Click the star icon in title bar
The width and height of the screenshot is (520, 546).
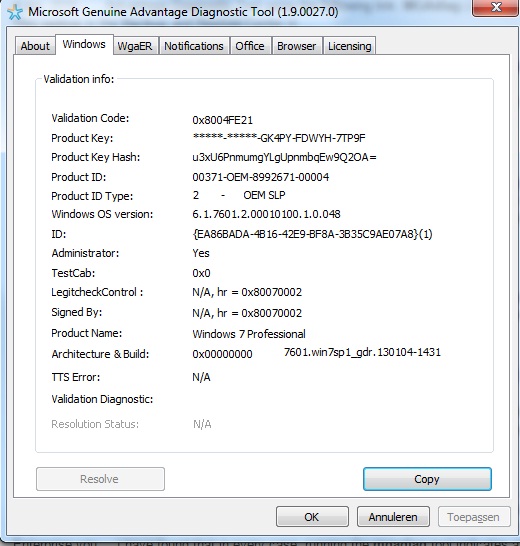tap(15, 12)
